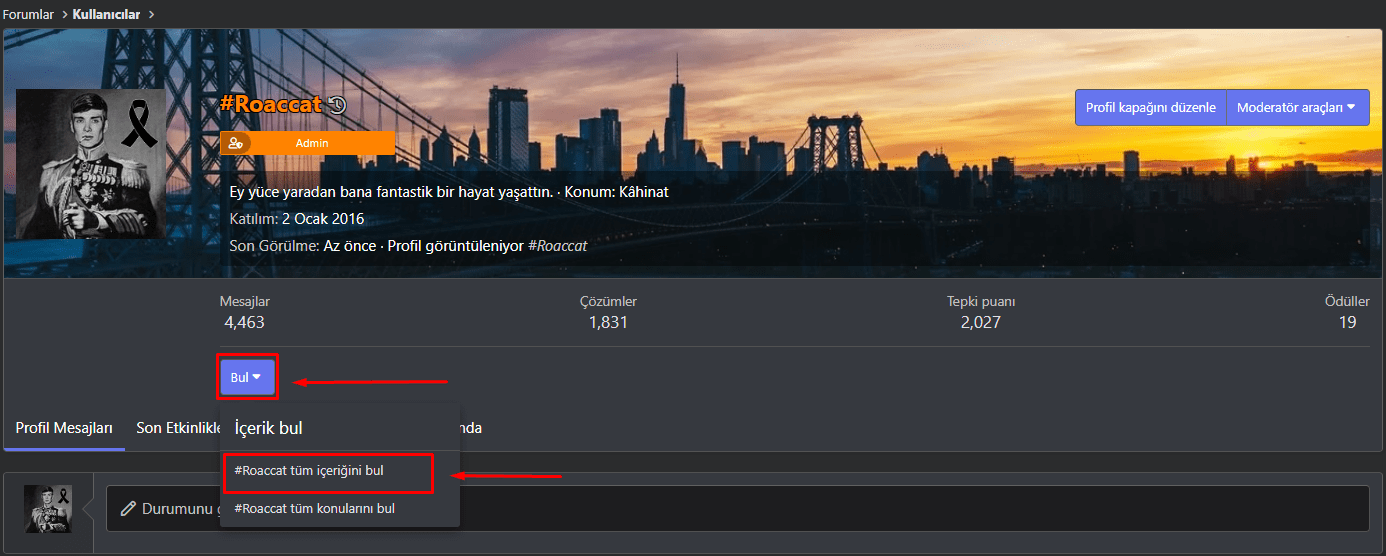Screen dimensions: 1386x556
Task: Switch to the Profil Mesajları tab
Action: (x=64, y=428)
